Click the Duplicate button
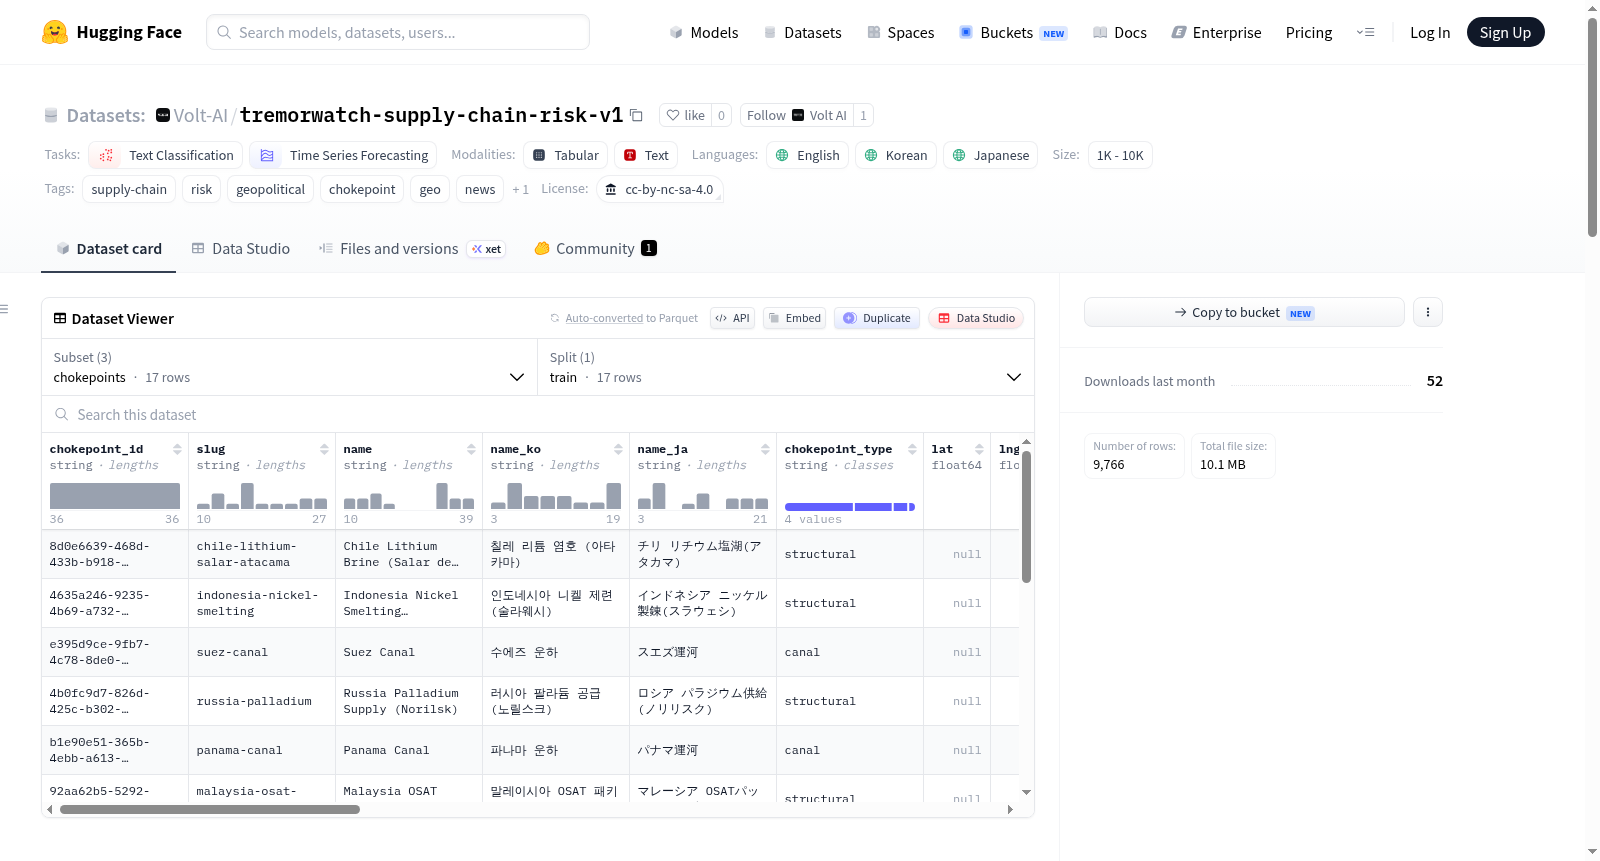 click(877, 318)
